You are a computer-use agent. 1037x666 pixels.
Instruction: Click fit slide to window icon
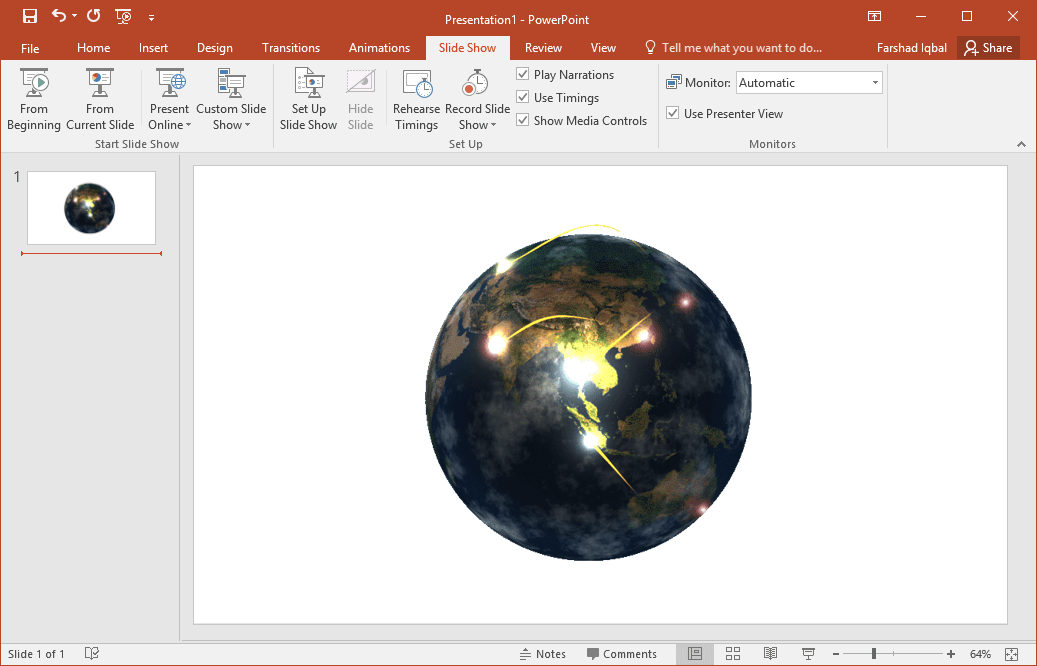[1011, 654]
